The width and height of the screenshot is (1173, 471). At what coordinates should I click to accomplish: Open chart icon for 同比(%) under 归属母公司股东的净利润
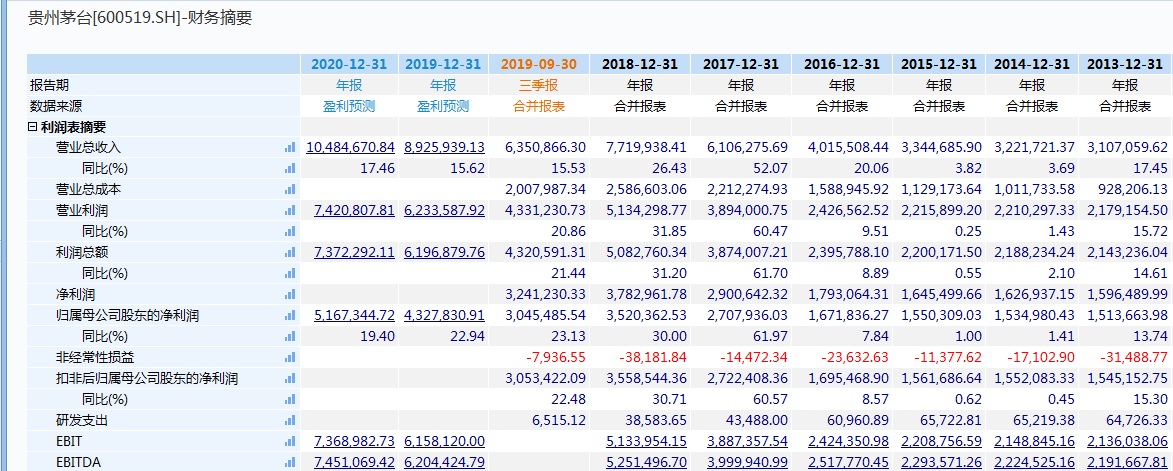(290, 337)
